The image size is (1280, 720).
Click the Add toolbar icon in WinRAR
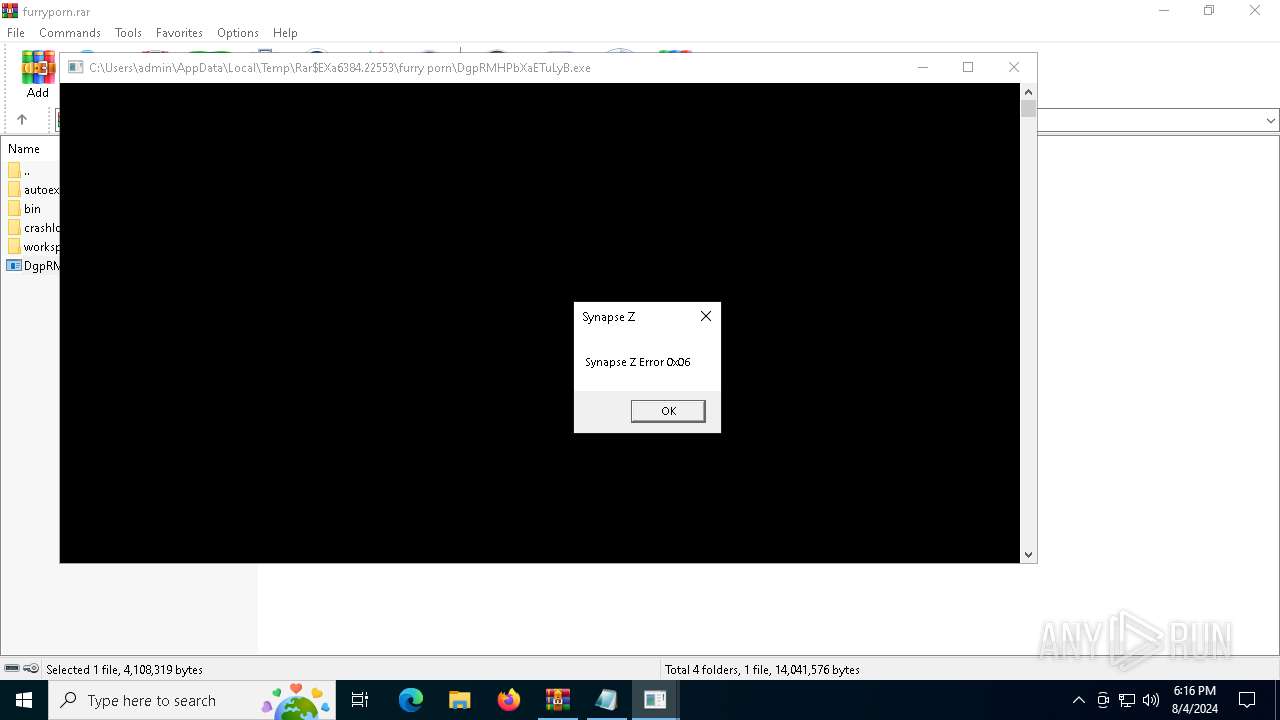[x=38, y=75]
